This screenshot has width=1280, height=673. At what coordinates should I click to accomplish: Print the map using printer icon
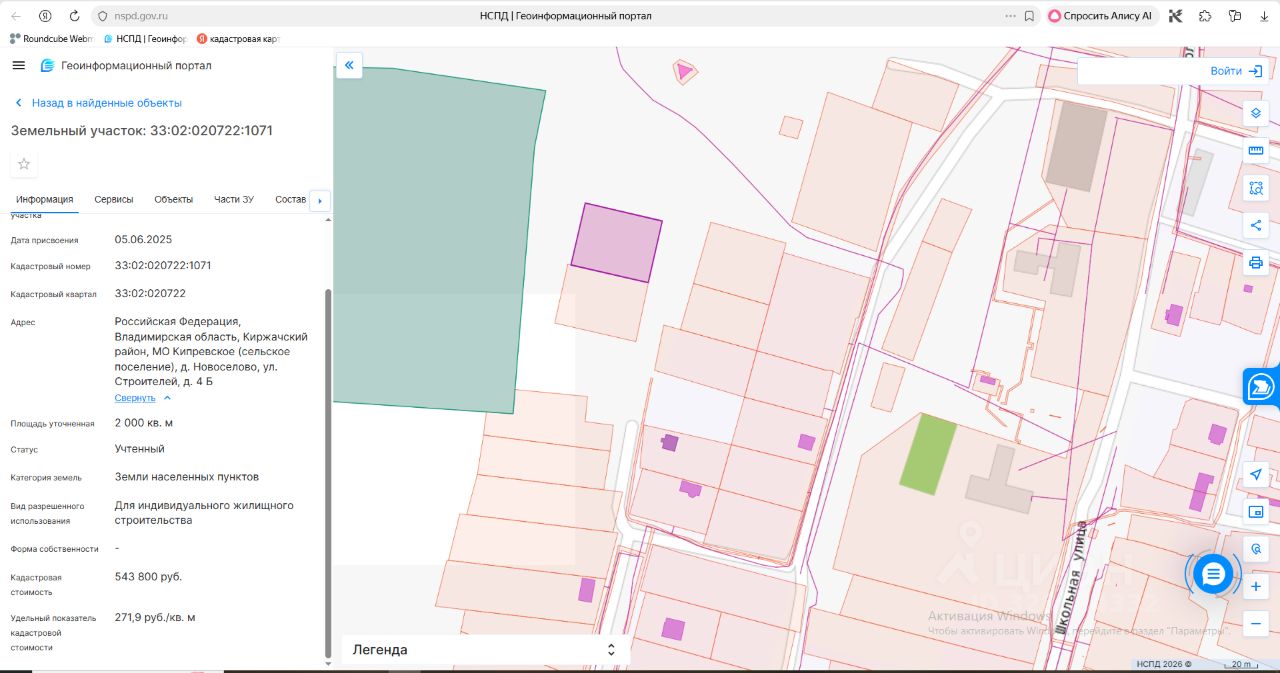point(1256,263)
